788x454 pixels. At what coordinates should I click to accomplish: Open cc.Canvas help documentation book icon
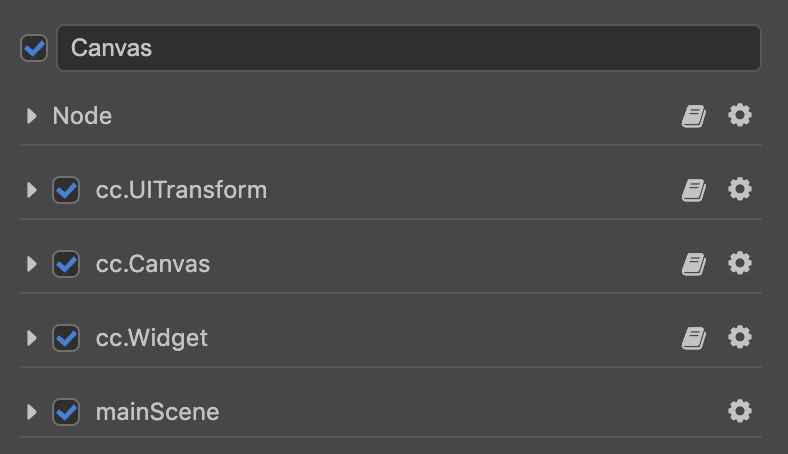(694, 264)
